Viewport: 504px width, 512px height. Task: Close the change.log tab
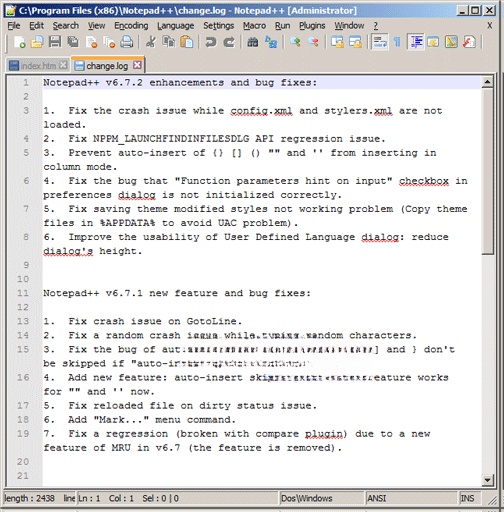(x=137, y=65)
